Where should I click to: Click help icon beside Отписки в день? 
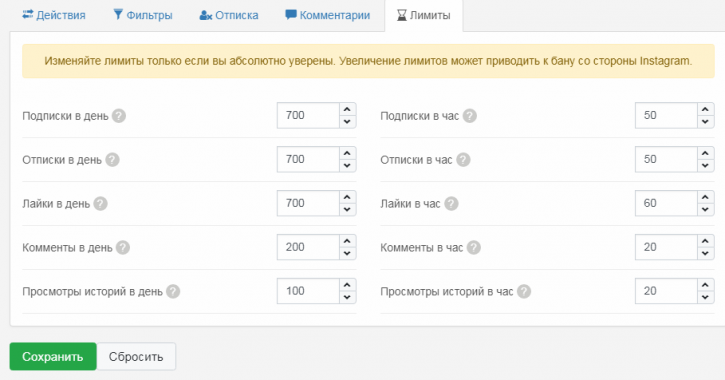(x=112, y=160)
